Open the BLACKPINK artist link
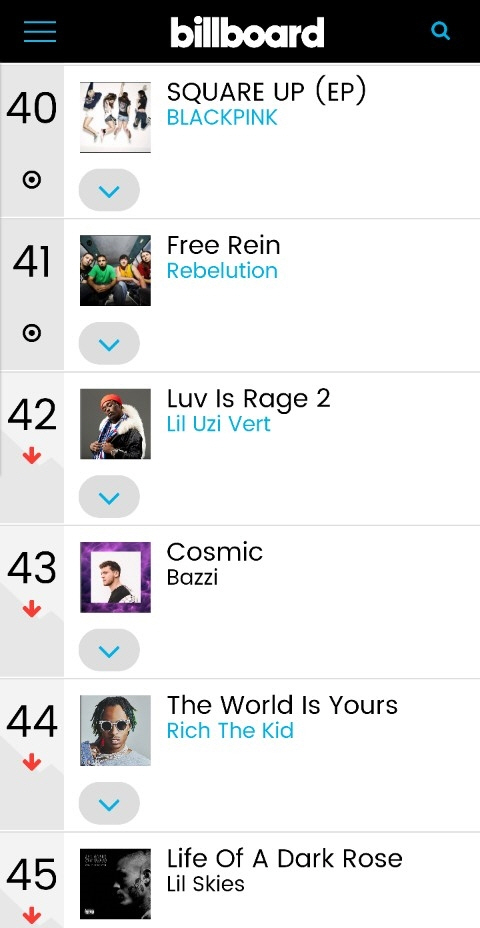The image size is (480, 928). coord(222,117)
